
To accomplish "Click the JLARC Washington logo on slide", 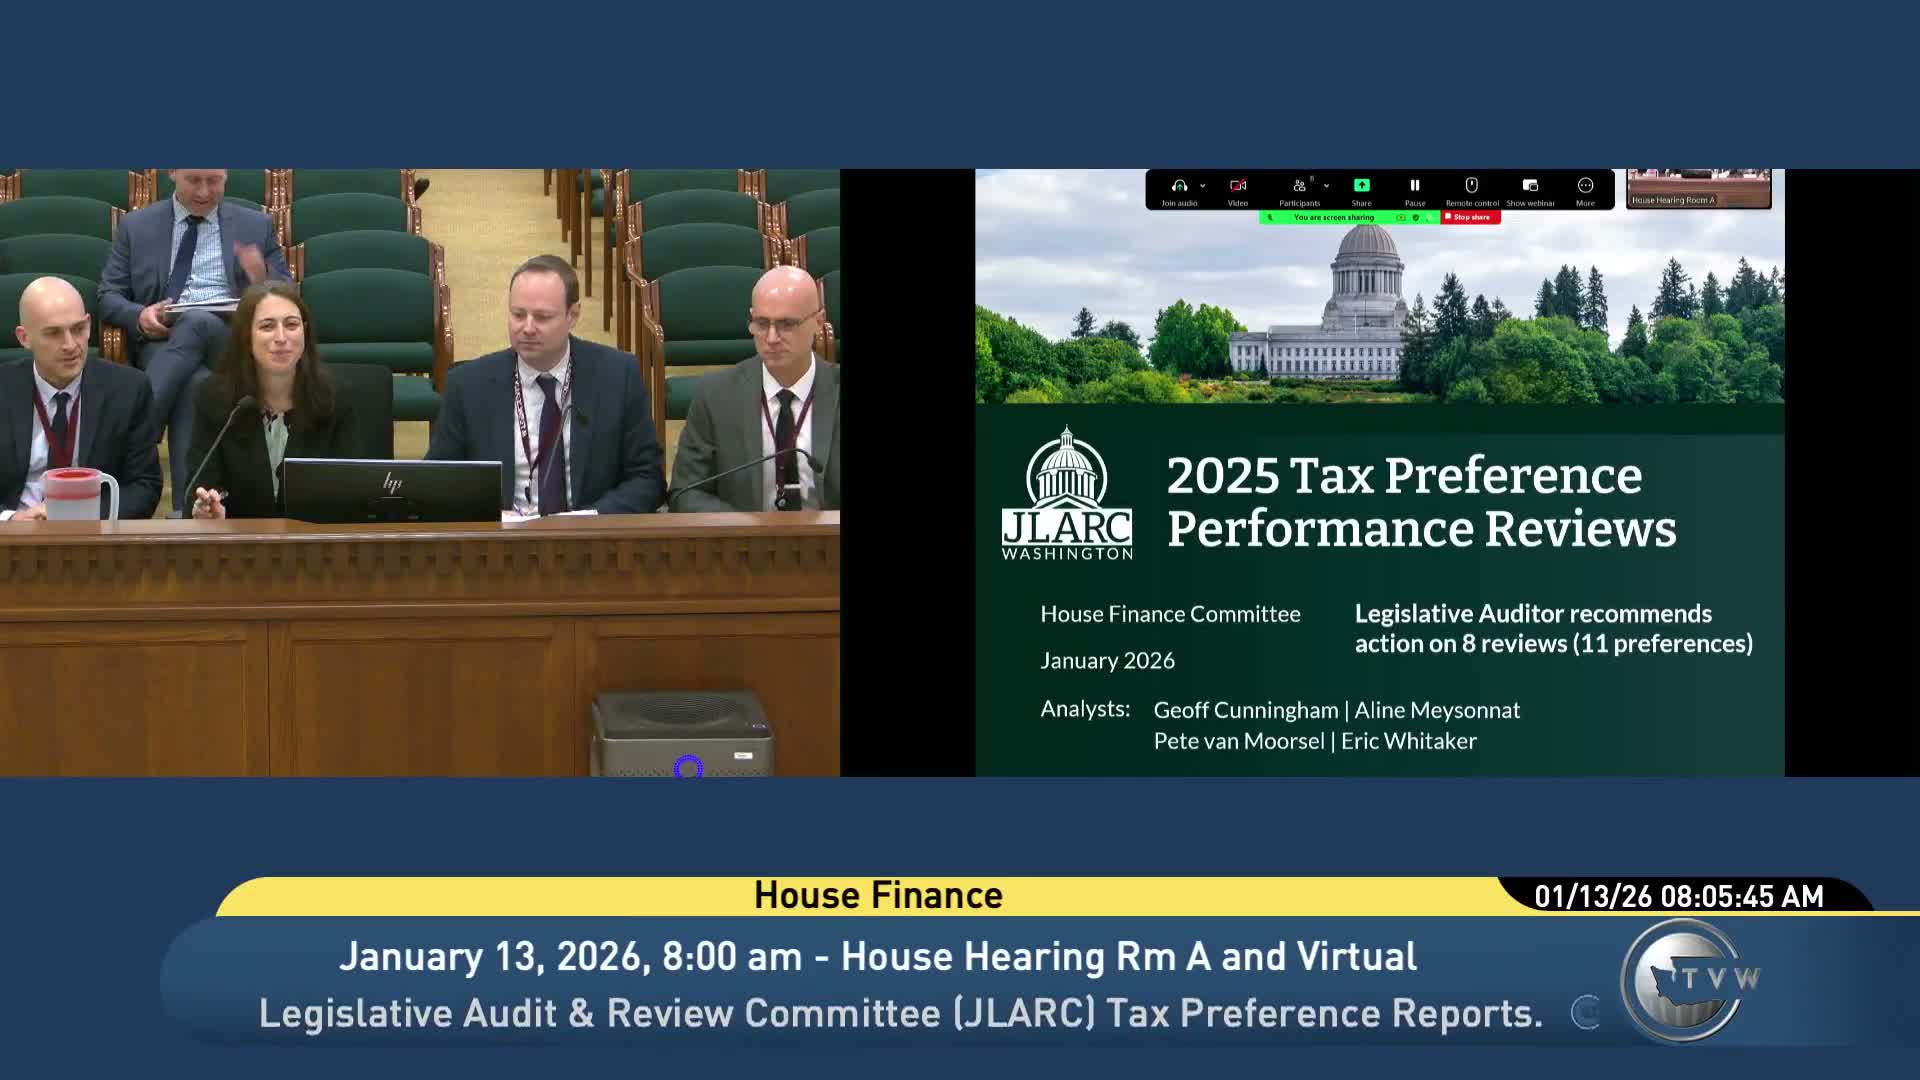I will click(x=1067, y=495).
